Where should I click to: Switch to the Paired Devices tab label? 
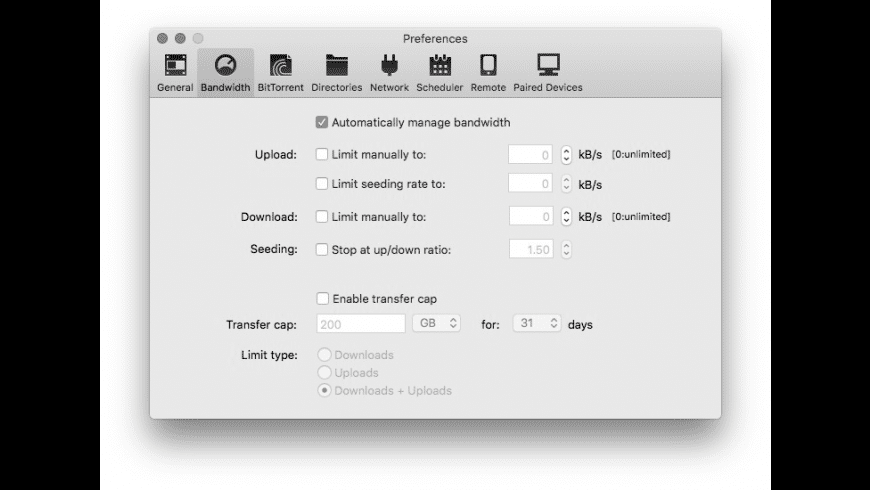click(x=548, y=88)
